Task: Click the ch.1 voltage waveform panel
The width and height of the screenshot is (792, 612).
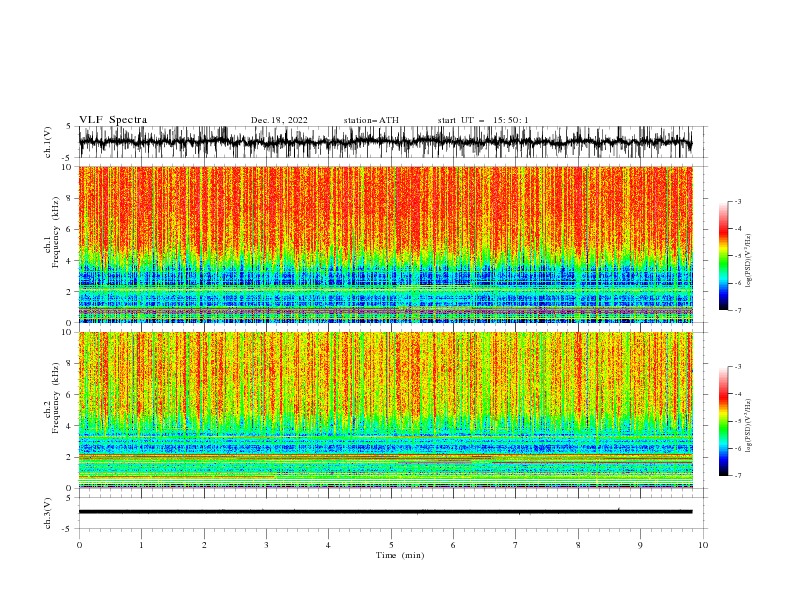Action: pos(393,142)
